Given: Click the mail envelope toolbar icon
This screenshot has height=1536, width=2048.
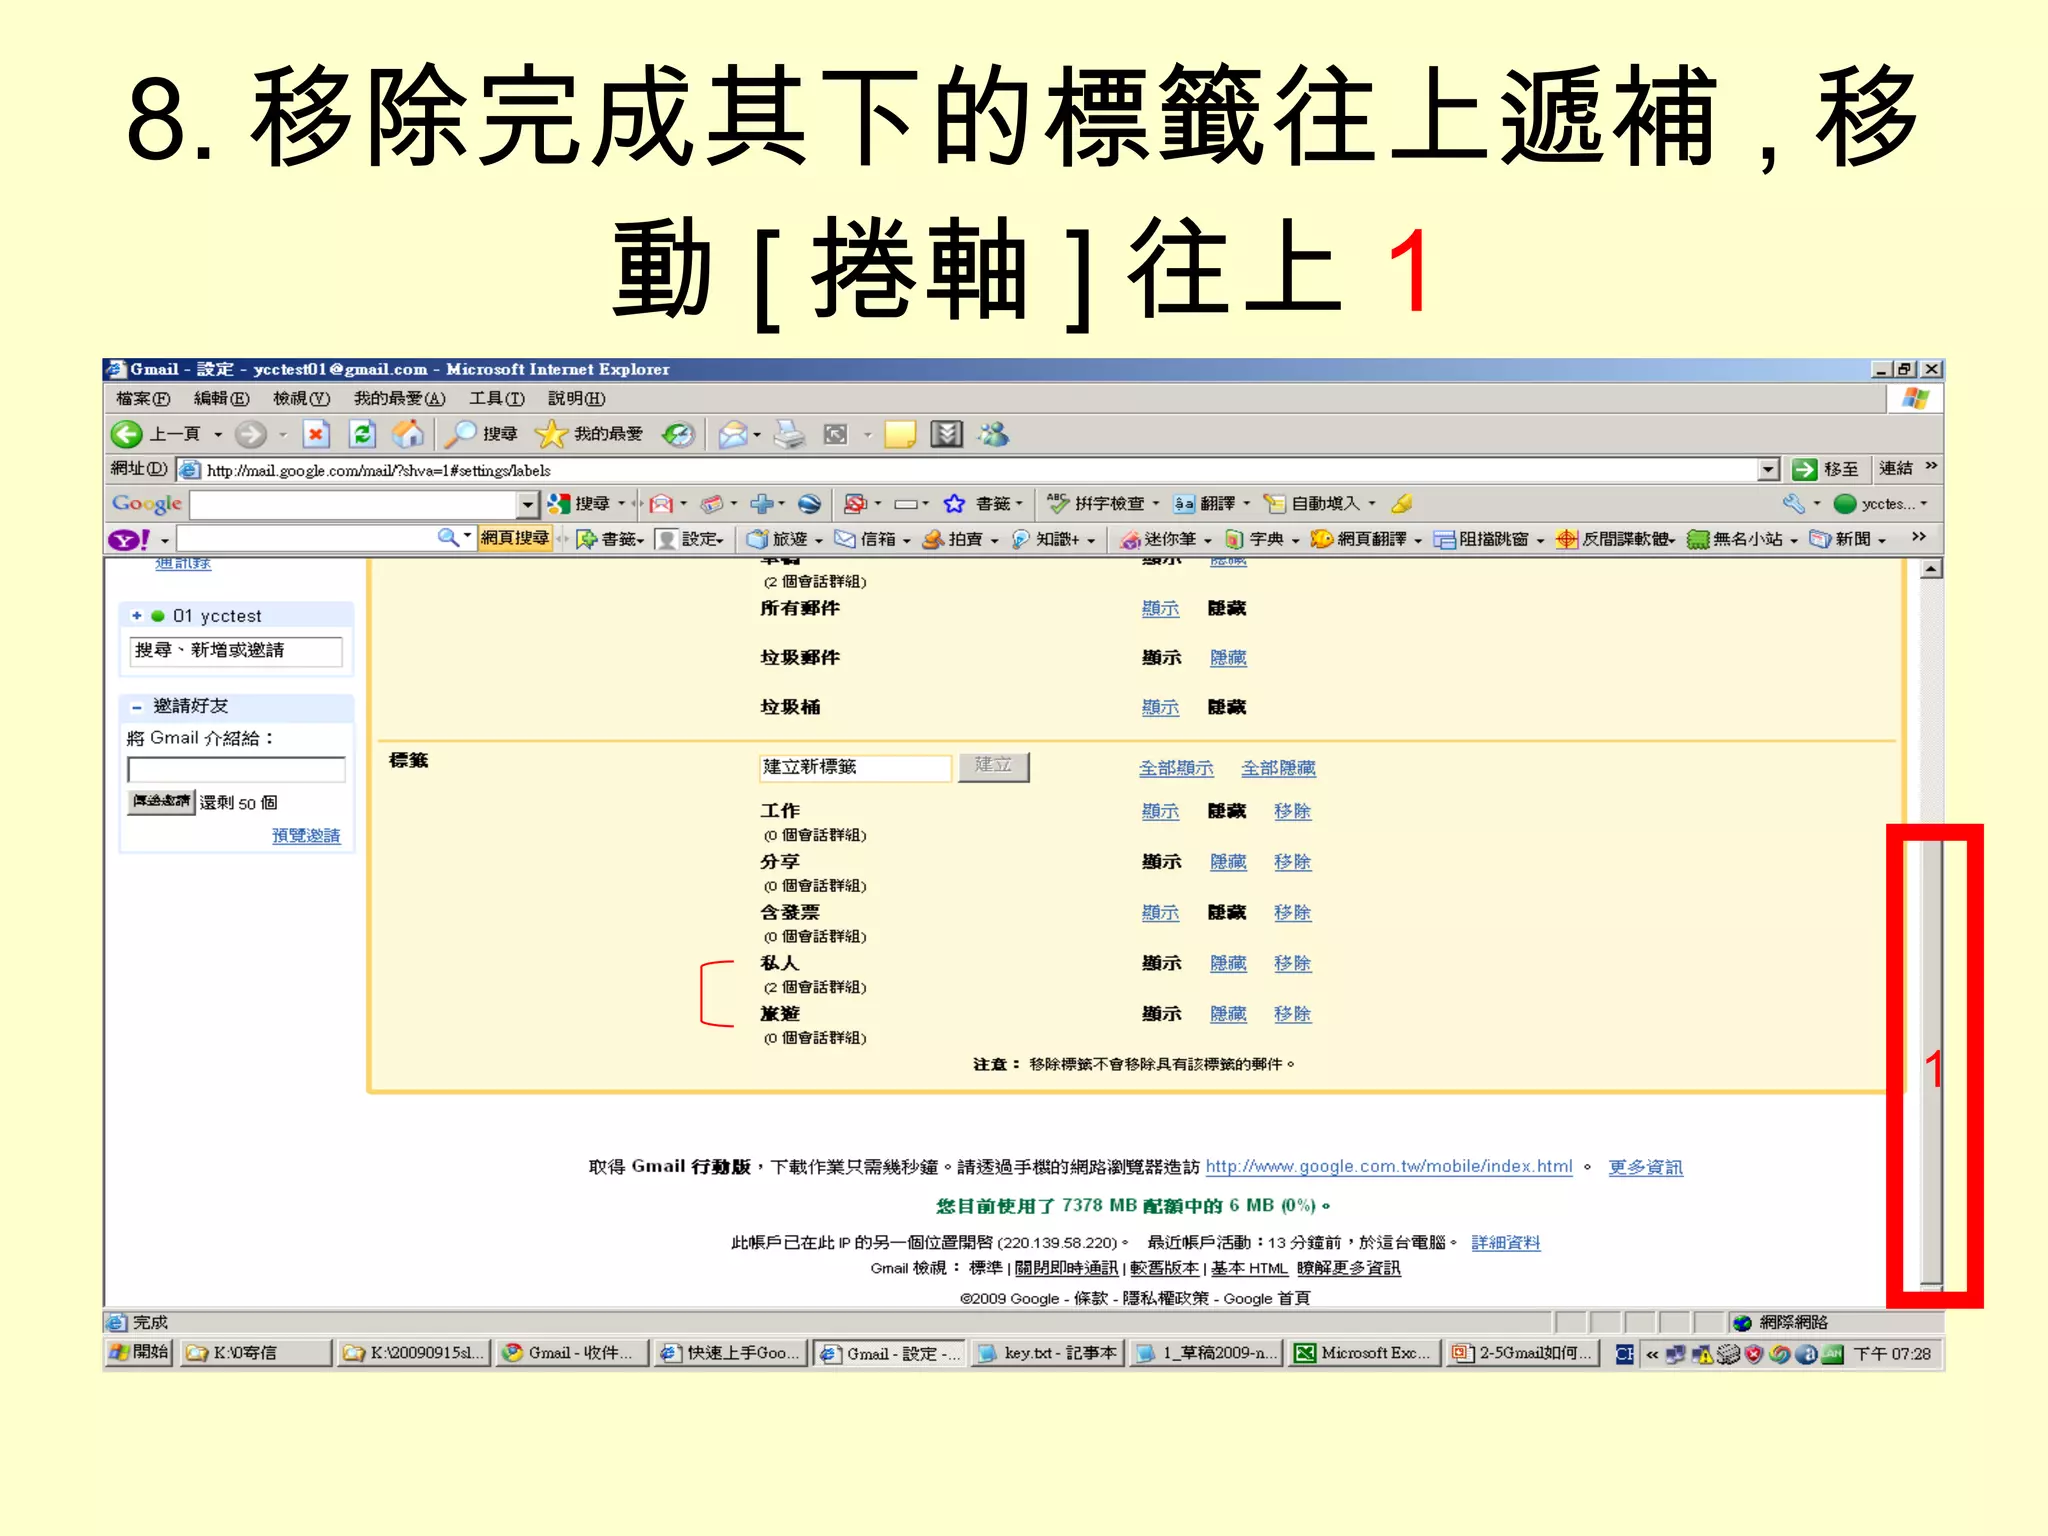Looking at the screenshot, I should [734, 434].
